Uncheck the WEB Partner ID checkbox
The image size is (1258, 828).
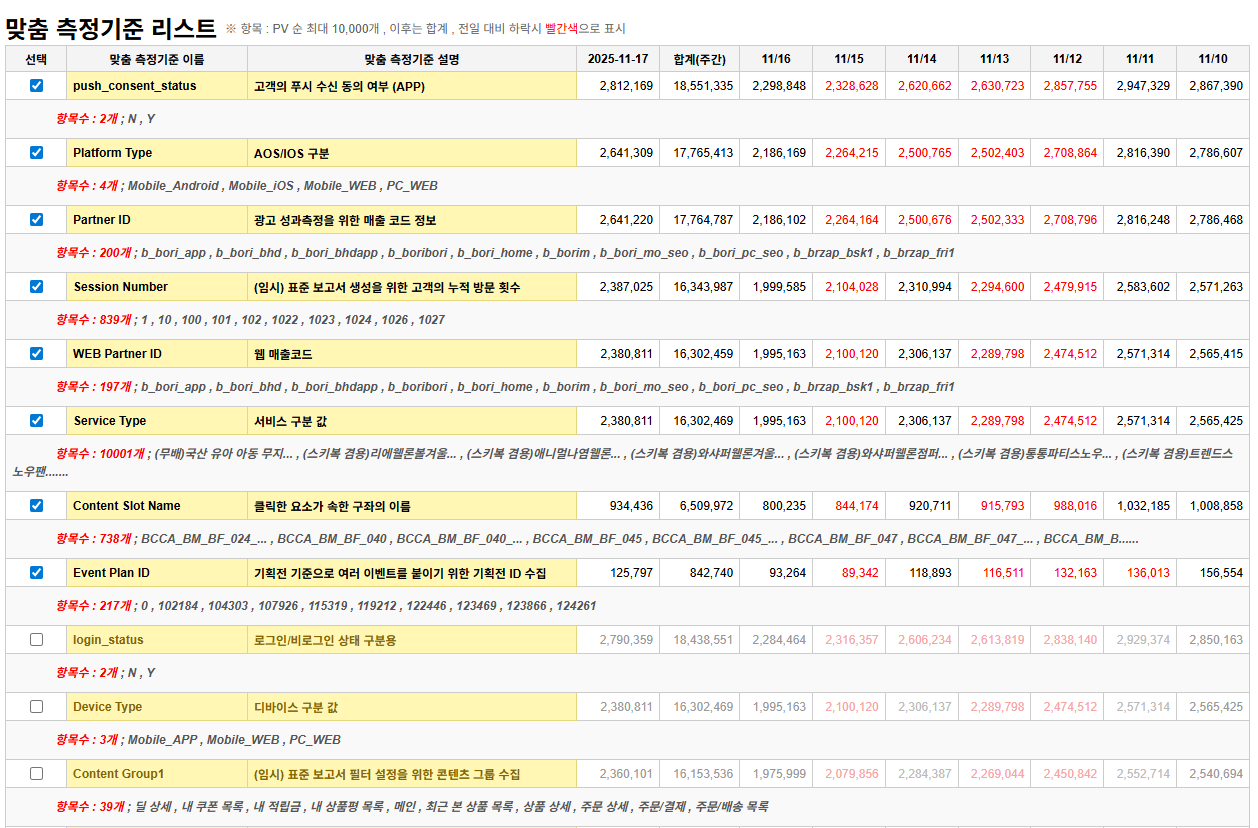37,354
